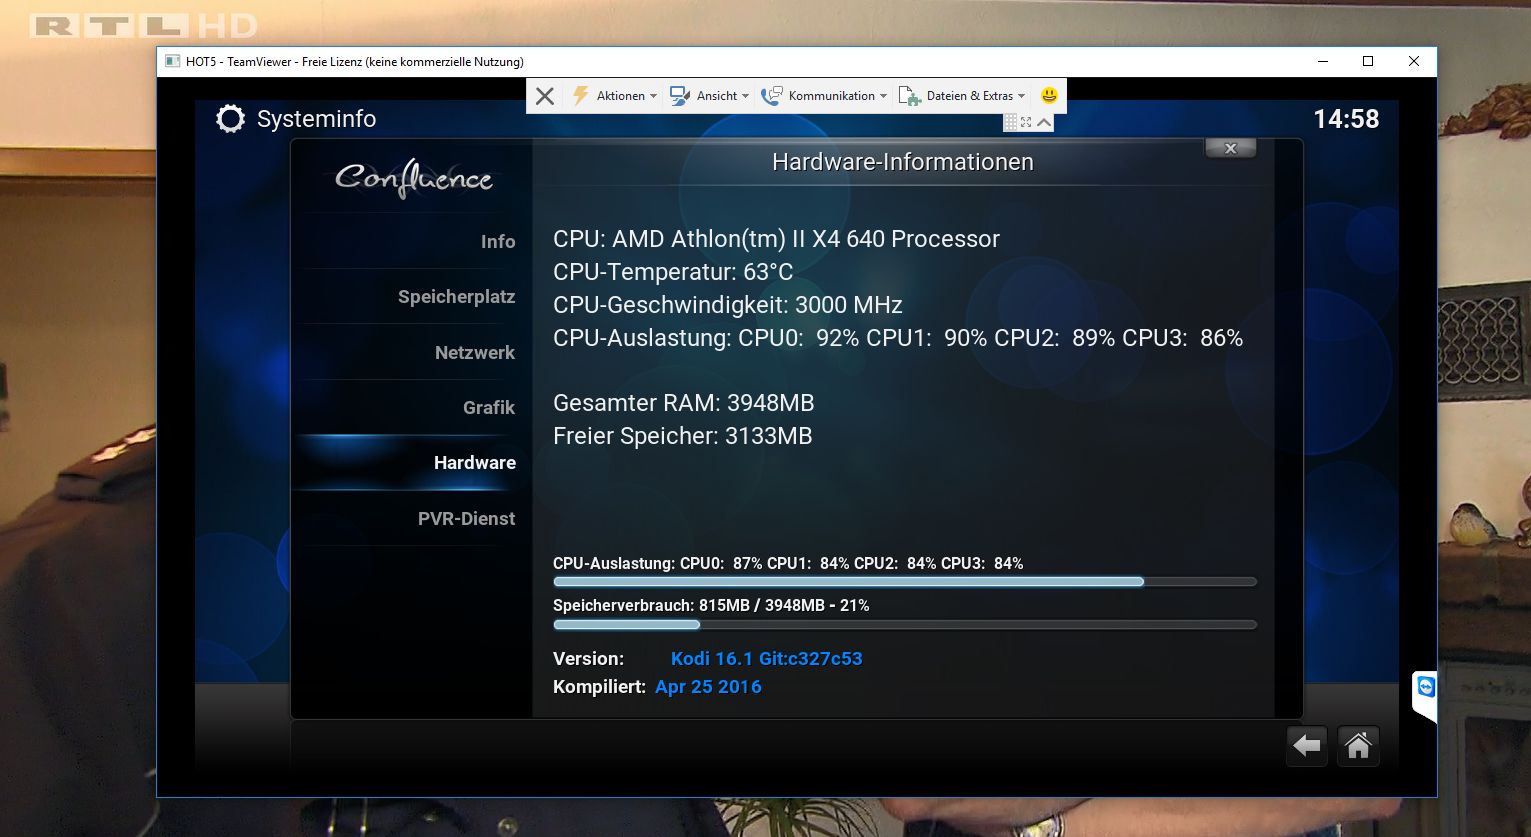Open the Dateien & Extras dropdown
This screenshot has width=1531, height=837.
tap(962, 96)
